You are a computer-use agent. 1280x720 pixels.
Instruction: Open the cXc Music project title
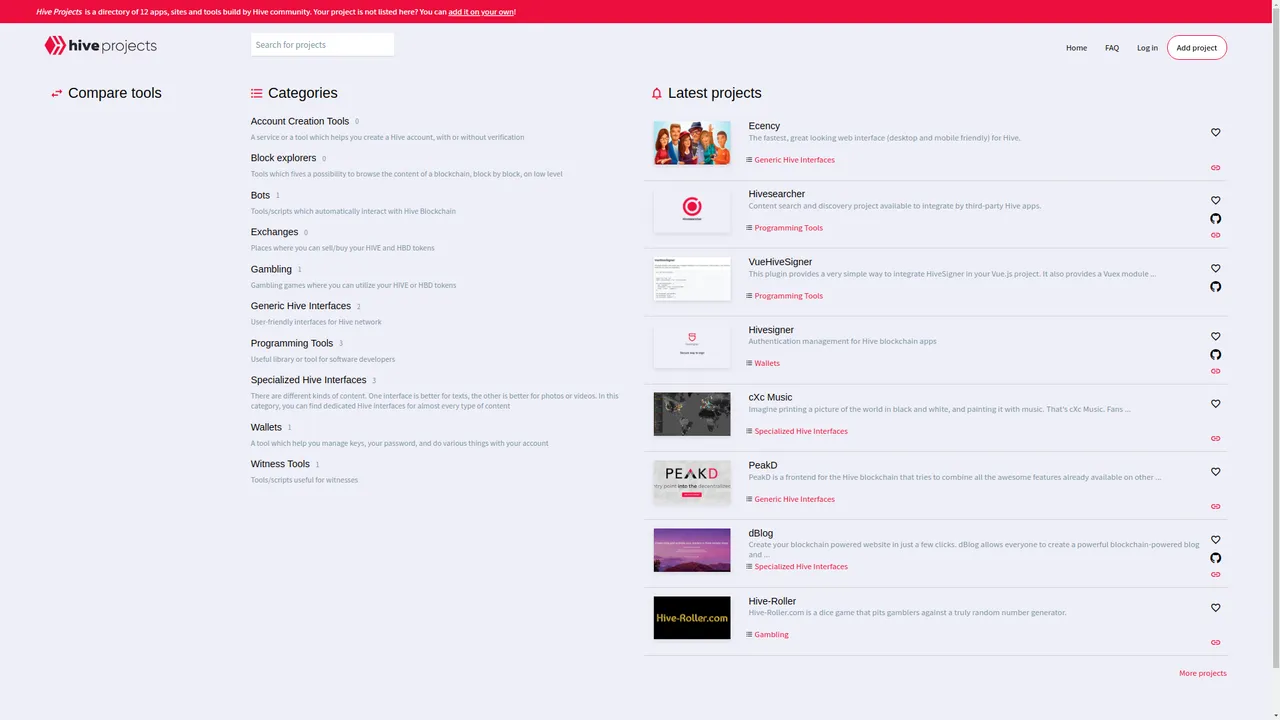(x=770, y=397)
